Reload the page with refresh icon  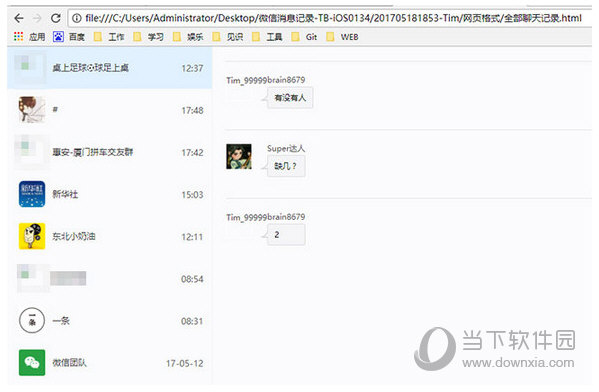[56, 18]
